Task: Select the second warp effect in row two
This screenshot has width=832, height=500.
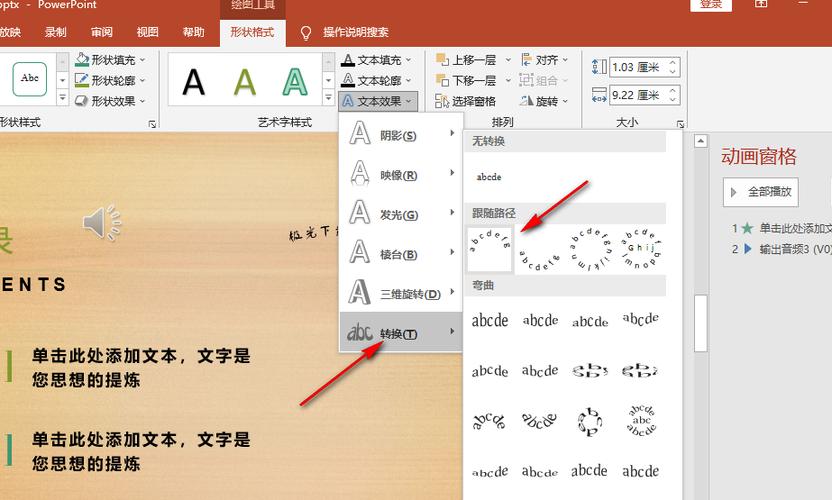Action: [540, 370]
